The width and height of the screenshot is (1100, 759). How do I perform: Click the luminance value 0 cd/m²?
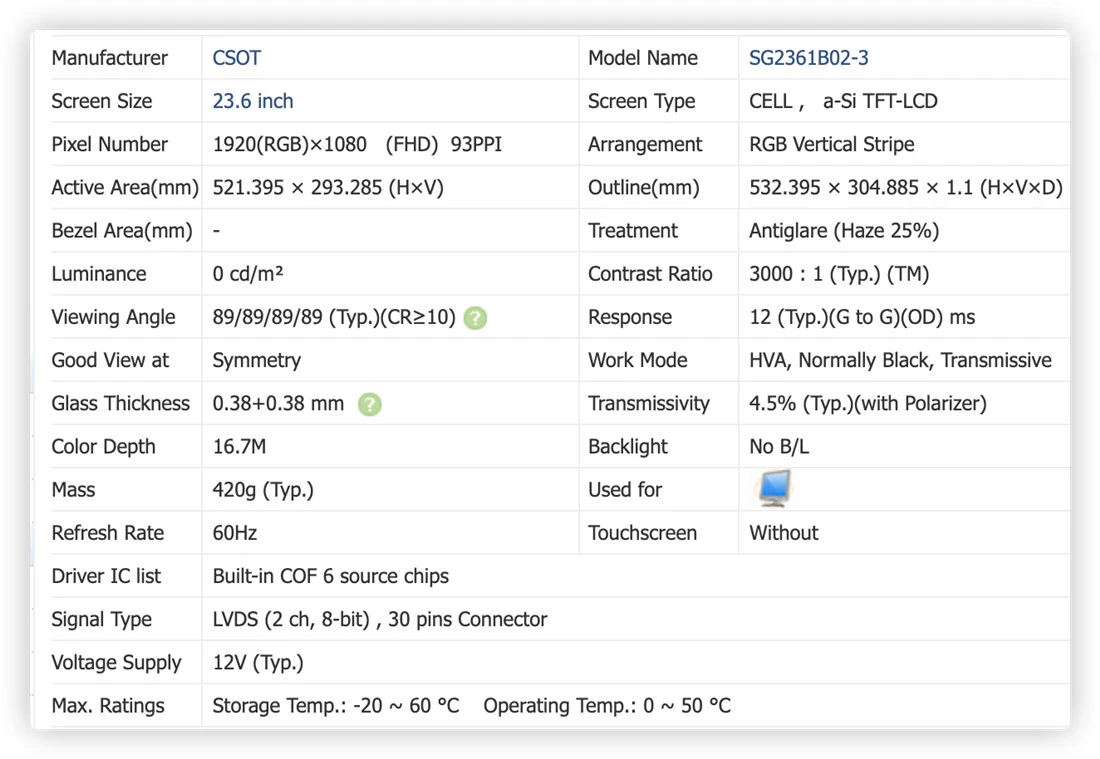[x=248, y=274]
